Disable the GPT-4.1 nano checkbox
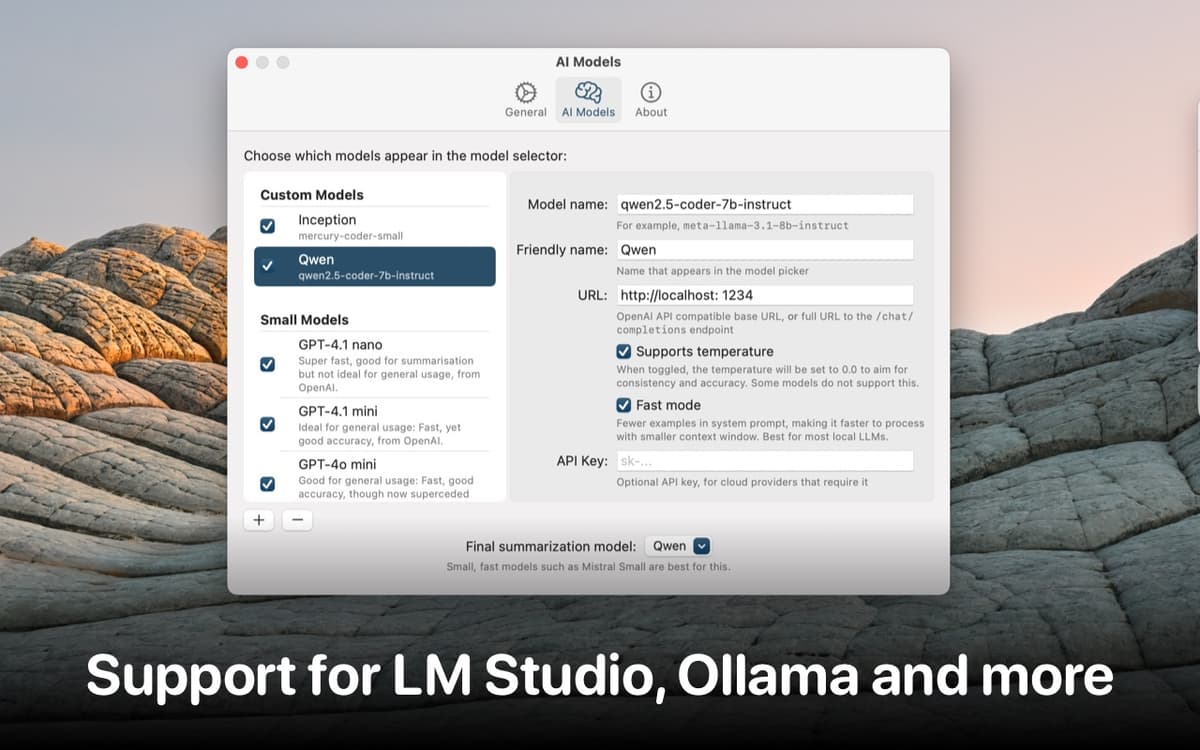 [x=267, y=364]
